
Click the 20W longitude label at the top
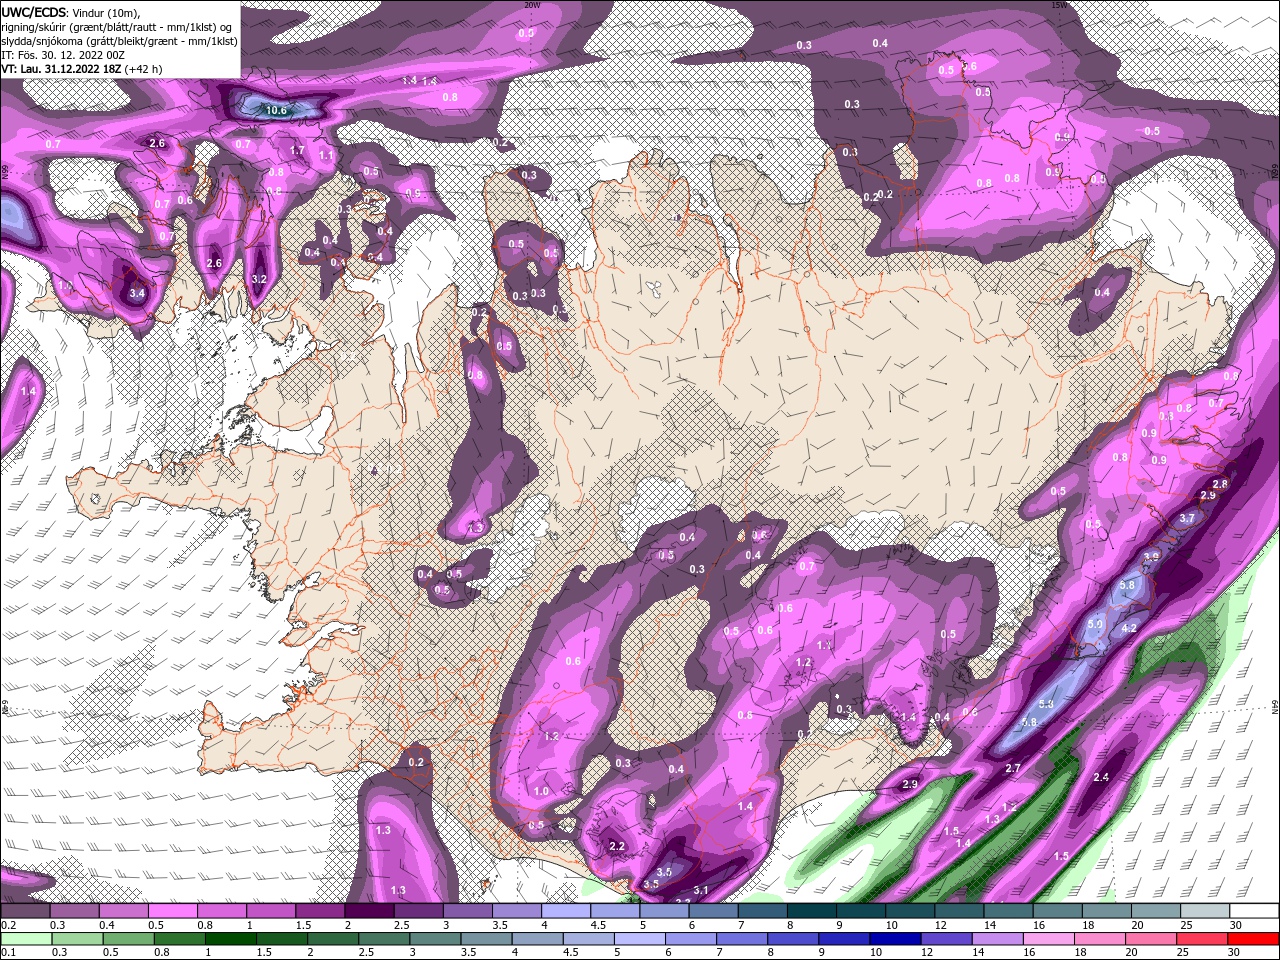point(532,5)
